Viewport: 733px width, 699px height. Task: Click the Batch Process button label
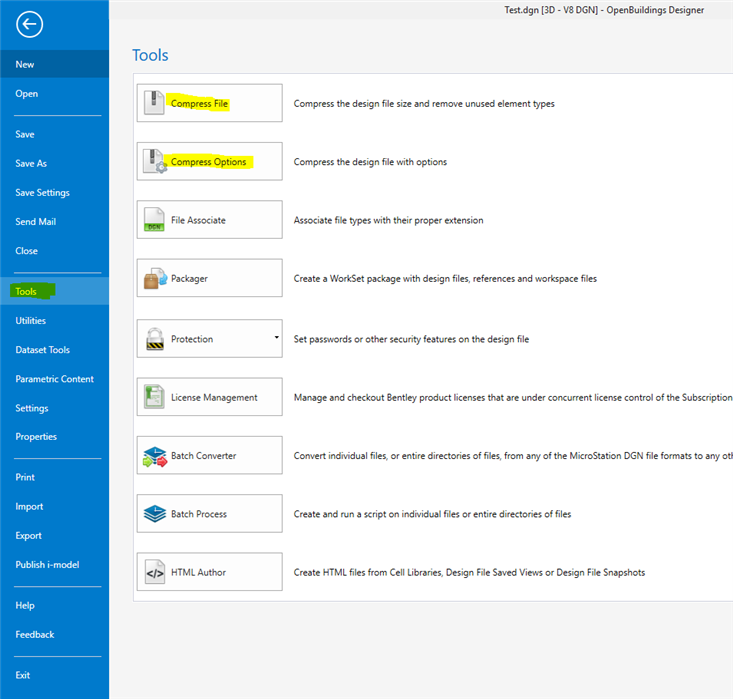click(x=199, y=514)
